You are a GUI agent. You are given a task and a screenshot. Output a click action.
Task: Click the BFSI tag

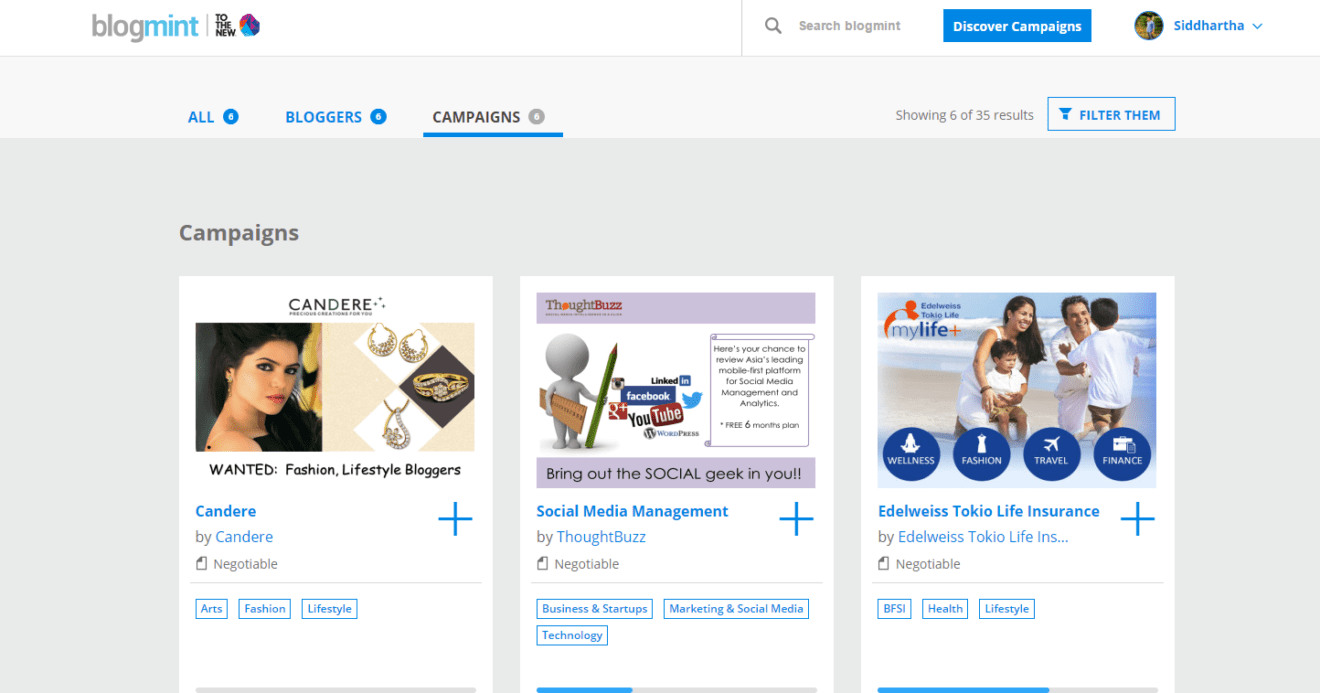click(x=894, y=609)
